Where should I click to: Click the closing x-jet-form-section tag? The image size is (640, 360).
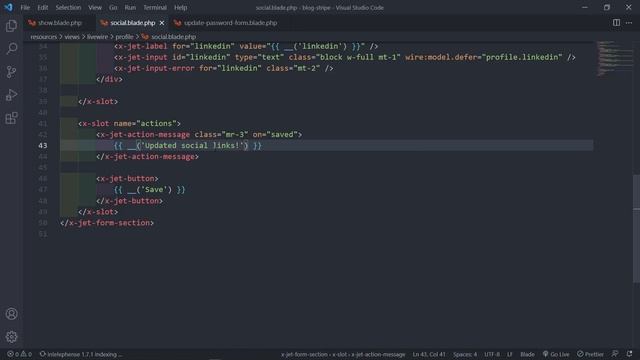tap(107, 222)
